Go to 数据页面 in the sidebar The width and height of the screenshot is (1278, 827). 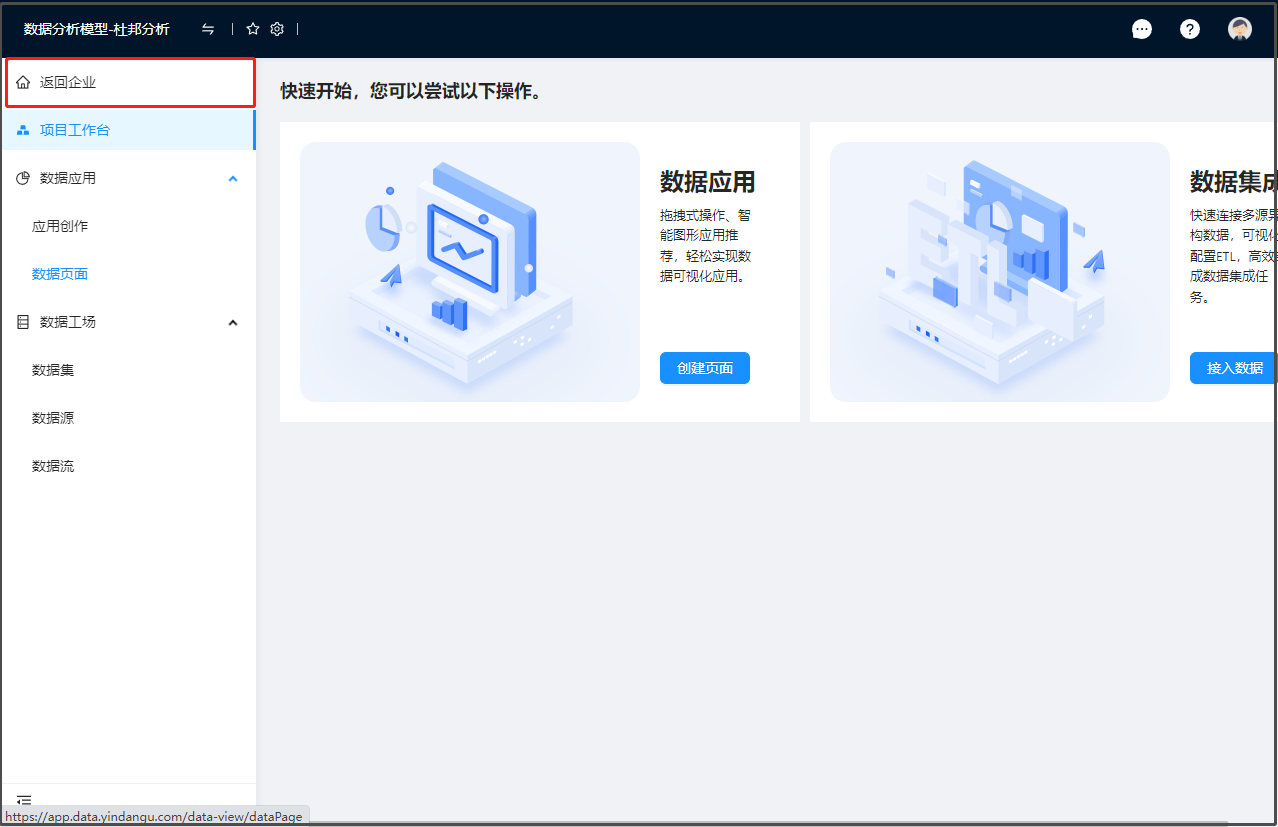[60, 274]
